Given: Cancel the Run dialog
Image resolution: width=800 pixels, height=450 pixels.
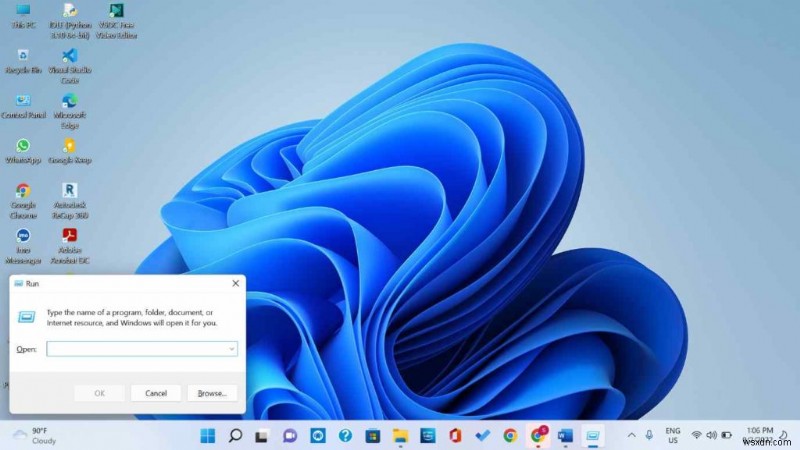Looking at the screenshot, I should (156, 393).
